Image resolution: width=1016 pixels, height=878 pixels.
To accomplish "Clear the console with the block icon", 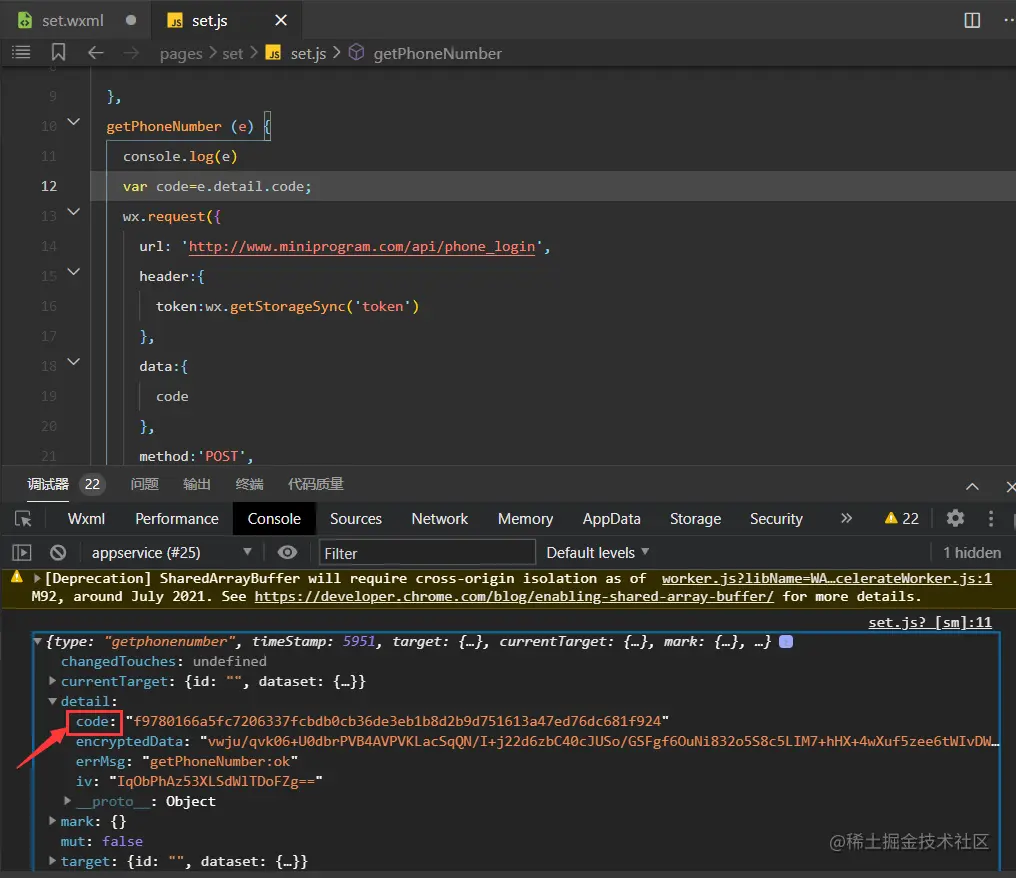I will coord(58,552).
